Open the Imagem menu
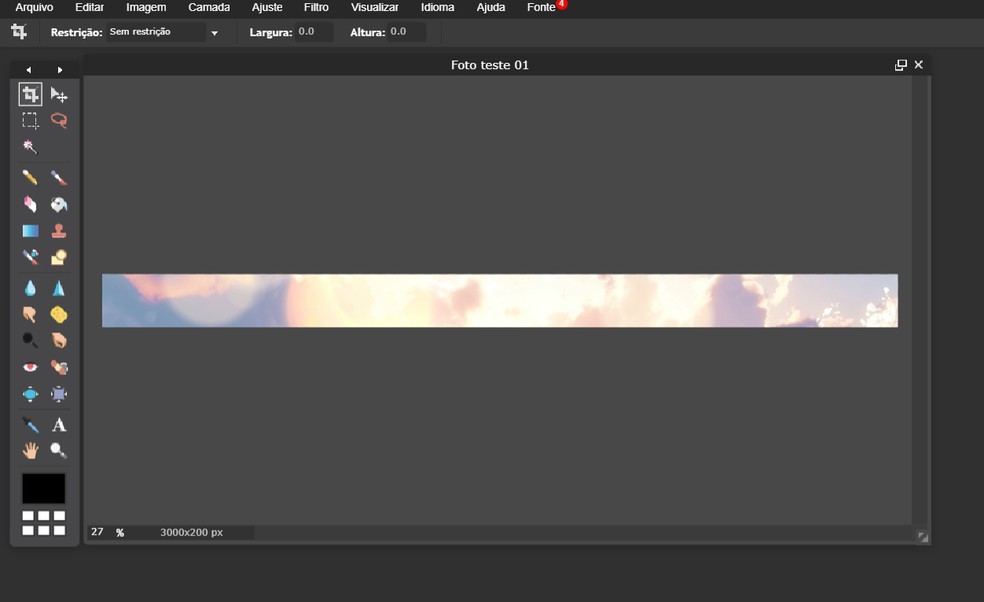984x602 pixels. pos(146,8)
